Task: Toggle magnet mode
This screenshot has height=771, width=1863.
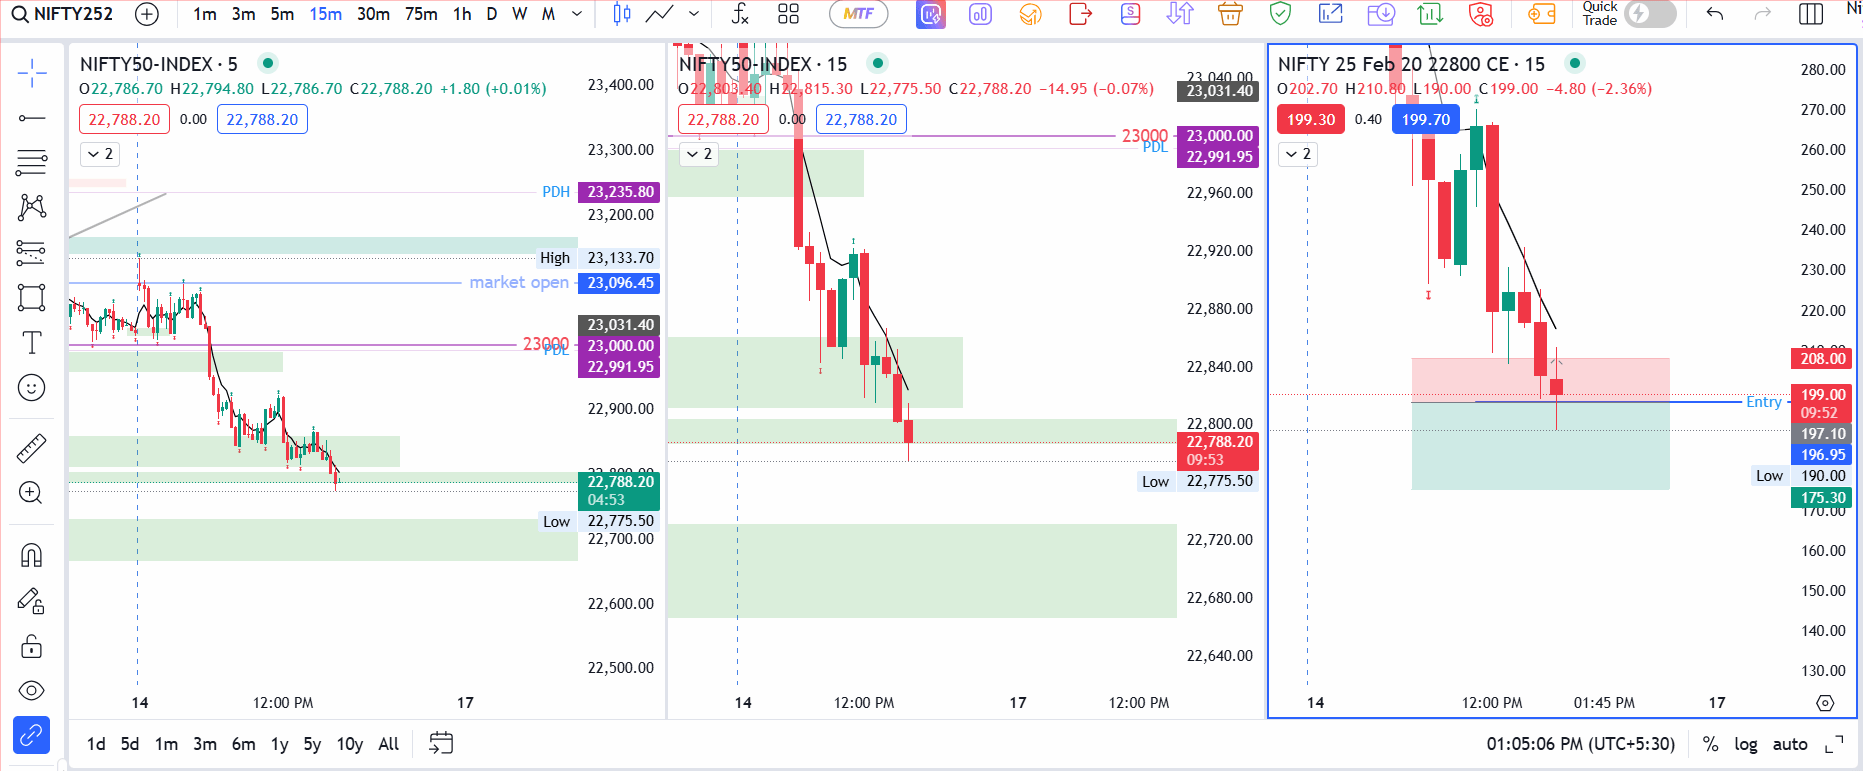Action: coord(32,555)
